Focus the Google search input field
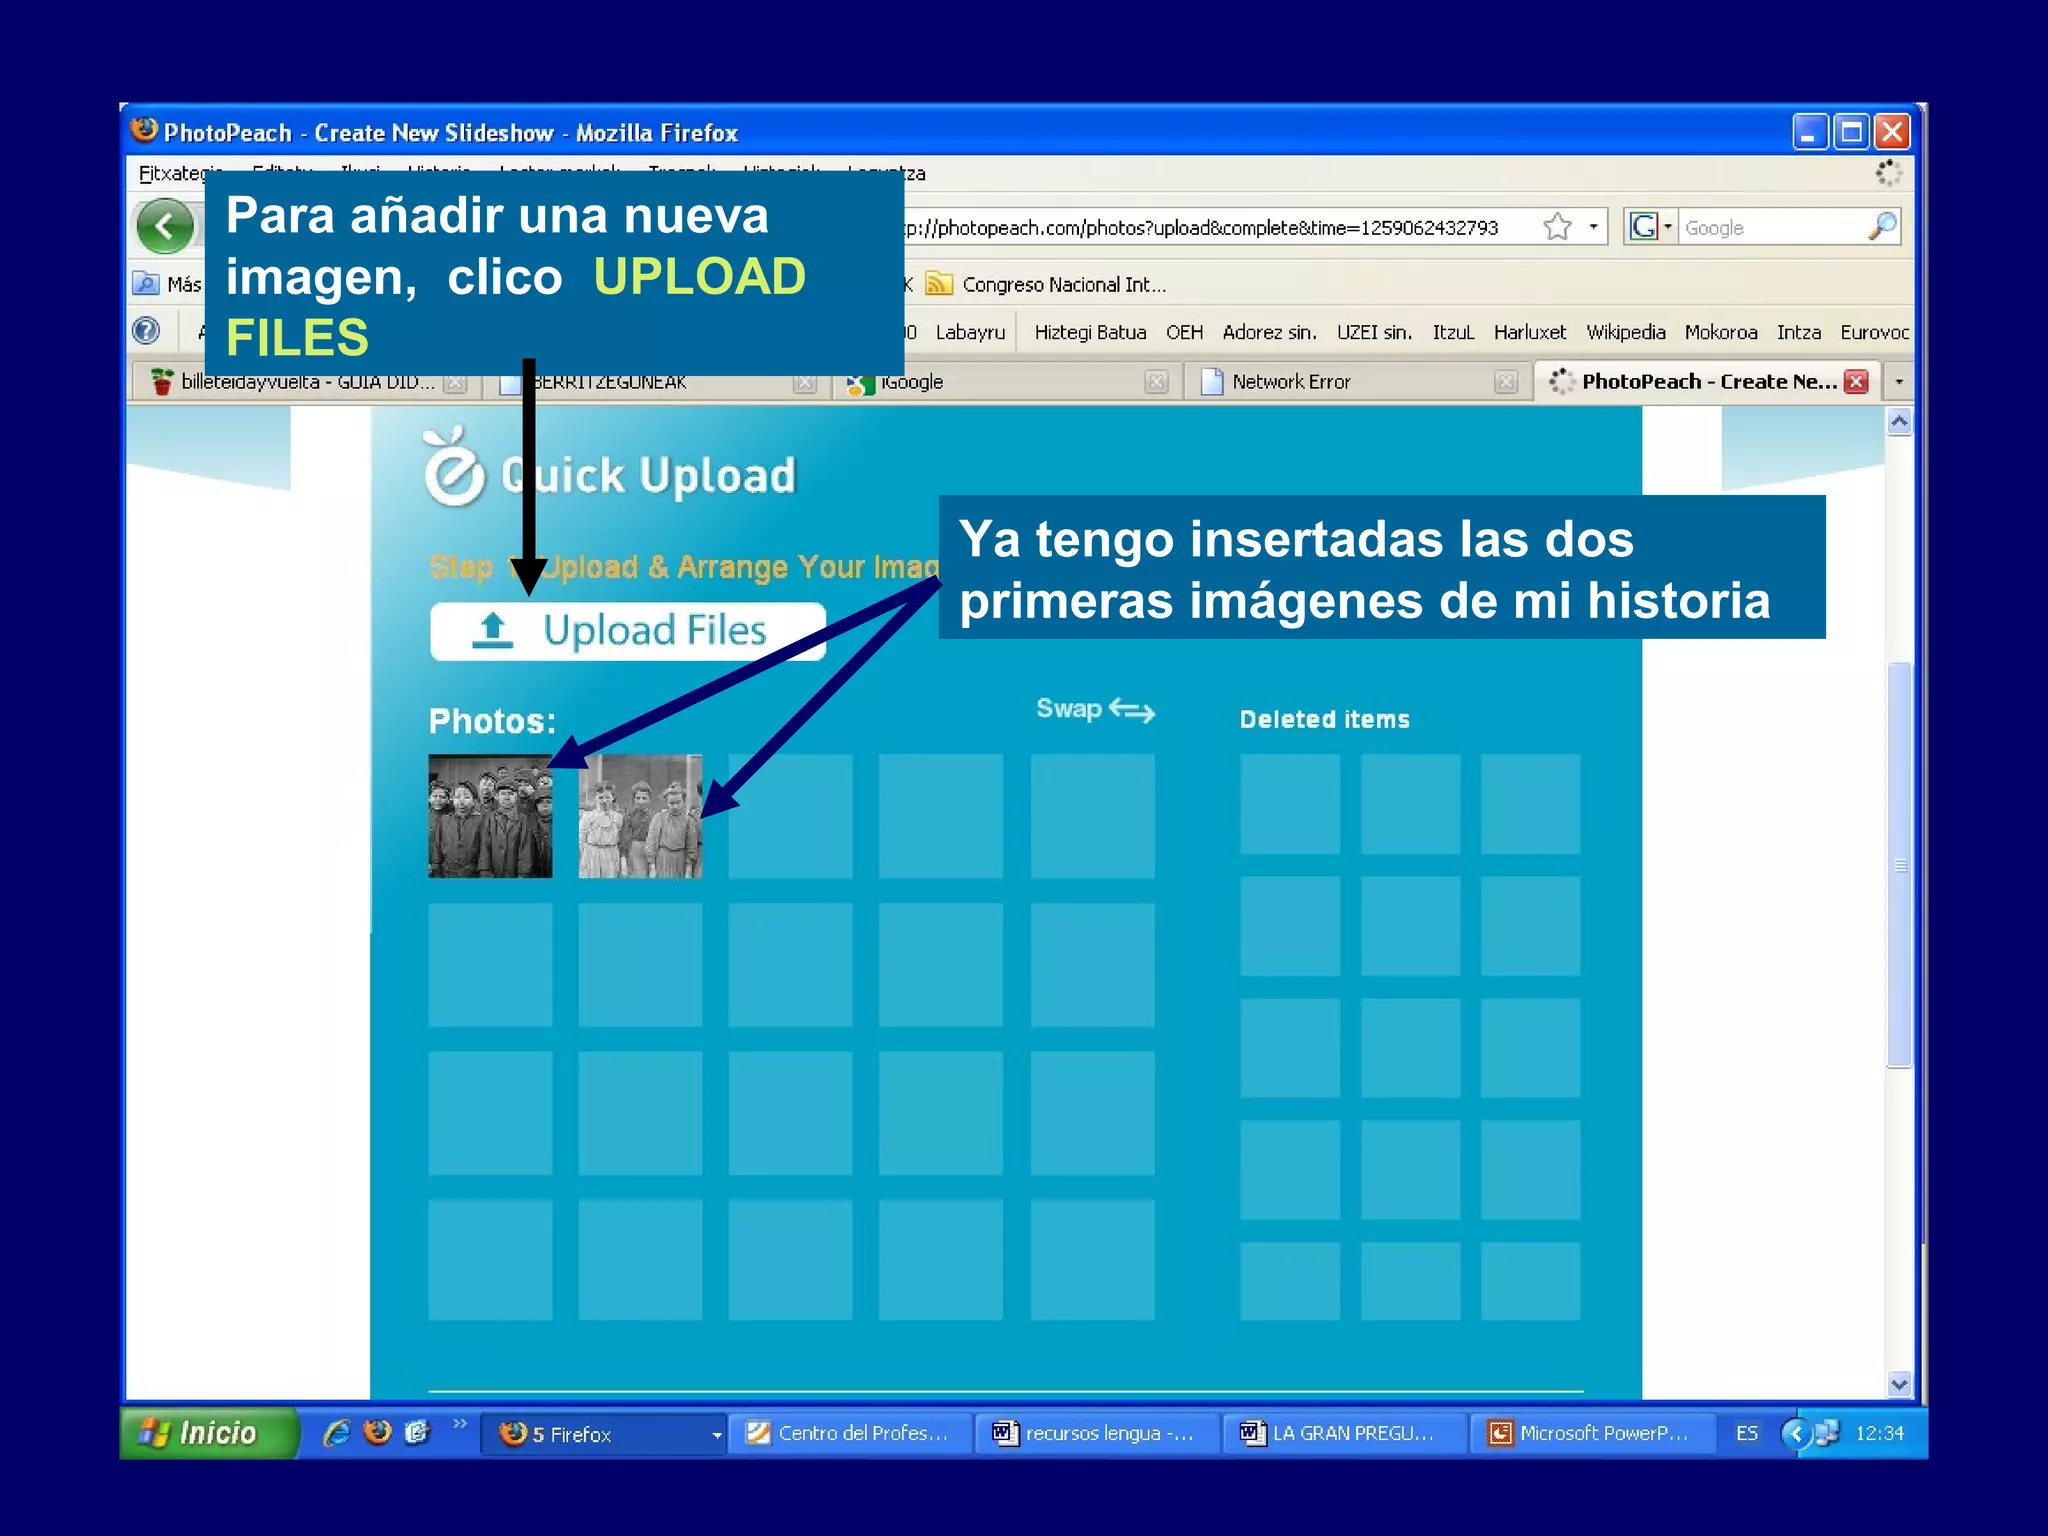The height and width of the screenshot is (1536, 2048). tap(1772, 228)
